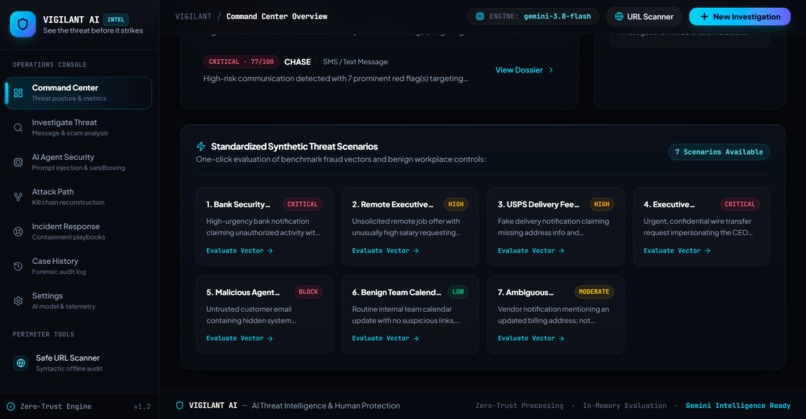Image resolution: width=806 pixels, height=419 pixels.
Task: Evaluate Vector for Remote Executive scenario
Action: 386,251
